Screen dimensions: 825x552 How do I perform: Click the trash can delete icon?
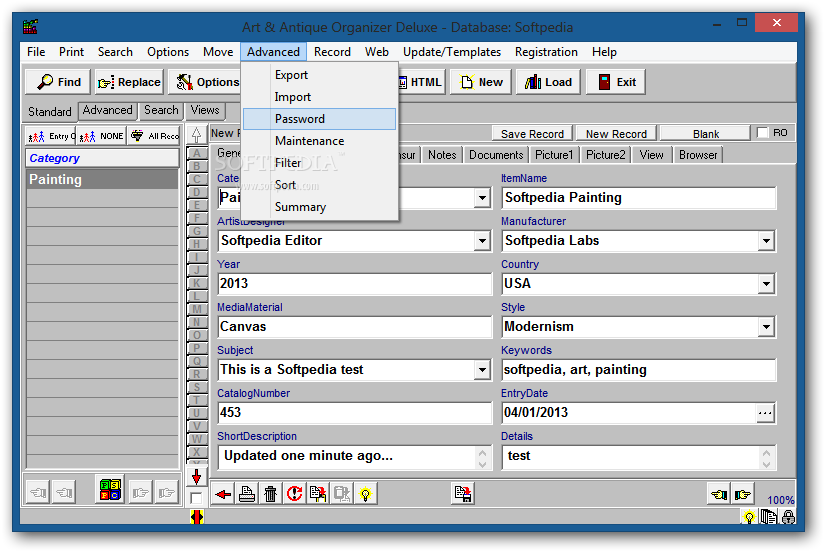click(x=270, y=494)
